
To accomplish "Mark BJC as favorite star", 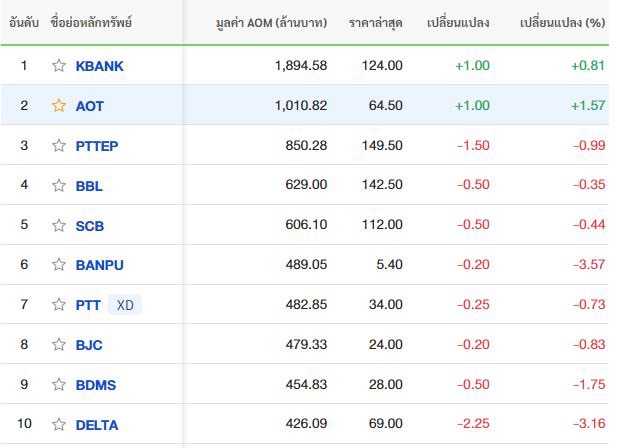I will (59, 344).
